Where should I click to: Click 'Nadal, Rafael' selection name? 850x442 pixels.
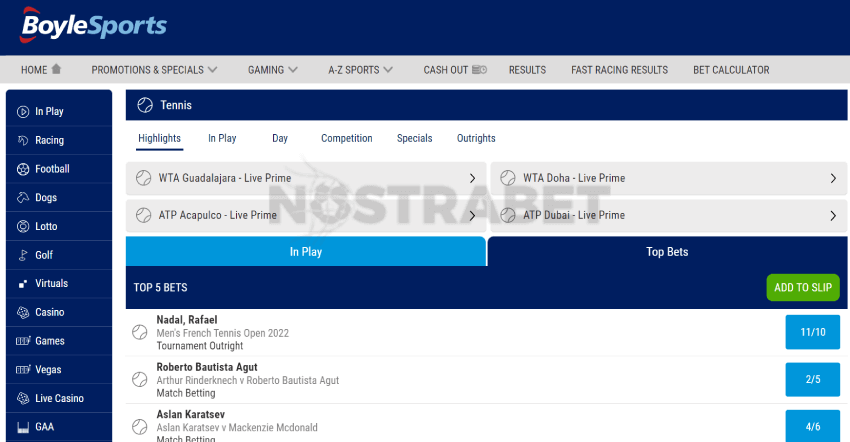(x=187, y=320)
